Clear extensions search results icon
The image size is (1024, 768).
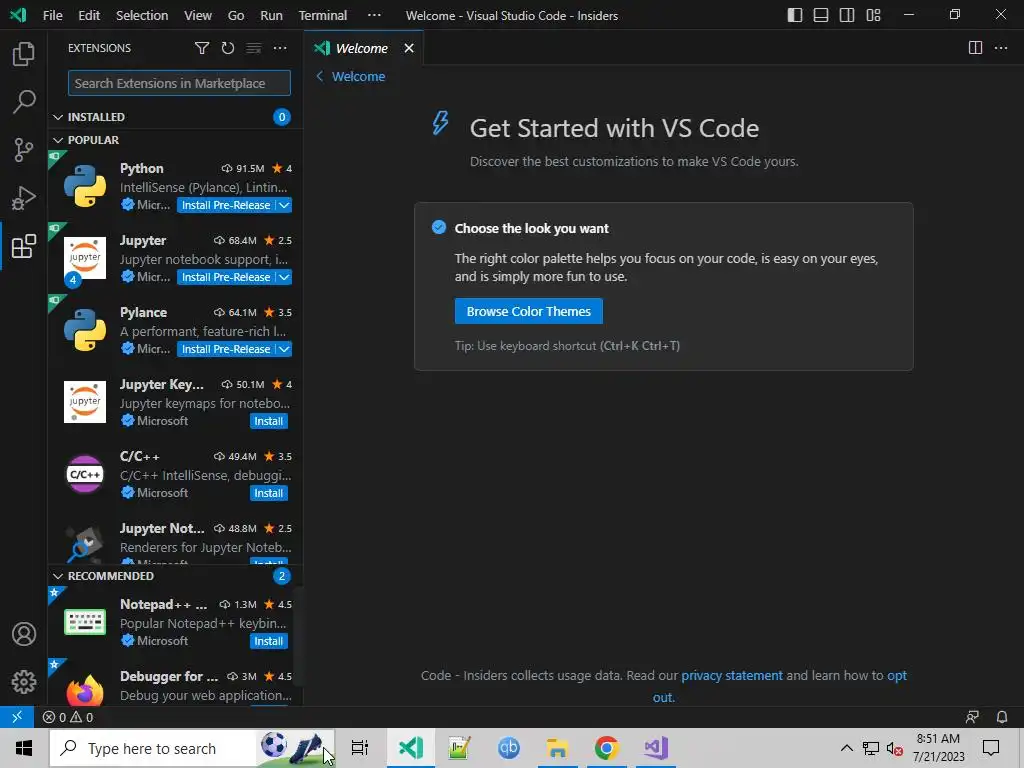[253, 48]
